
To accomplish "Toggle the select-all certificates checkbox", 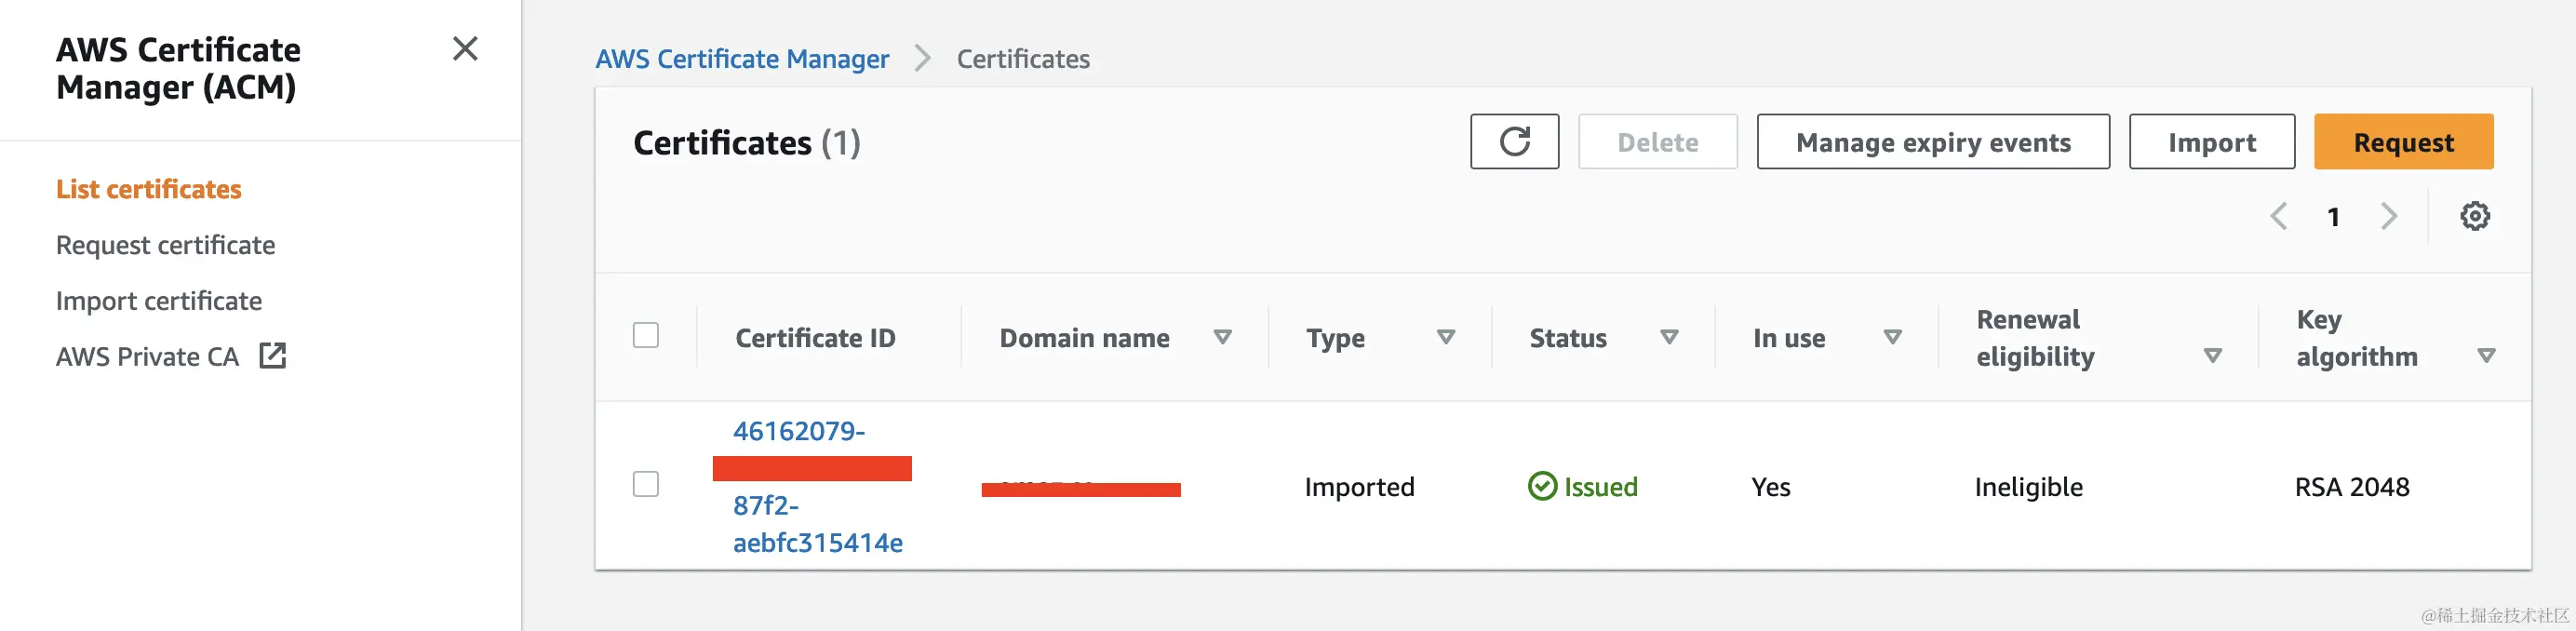I will coord(646,335).
